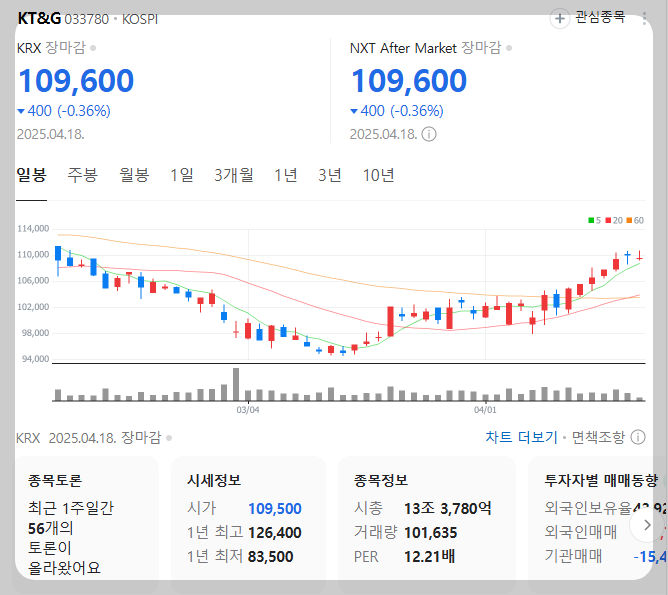
Task: Click the right arrow to scroll info cards
Action: (647, 525)
